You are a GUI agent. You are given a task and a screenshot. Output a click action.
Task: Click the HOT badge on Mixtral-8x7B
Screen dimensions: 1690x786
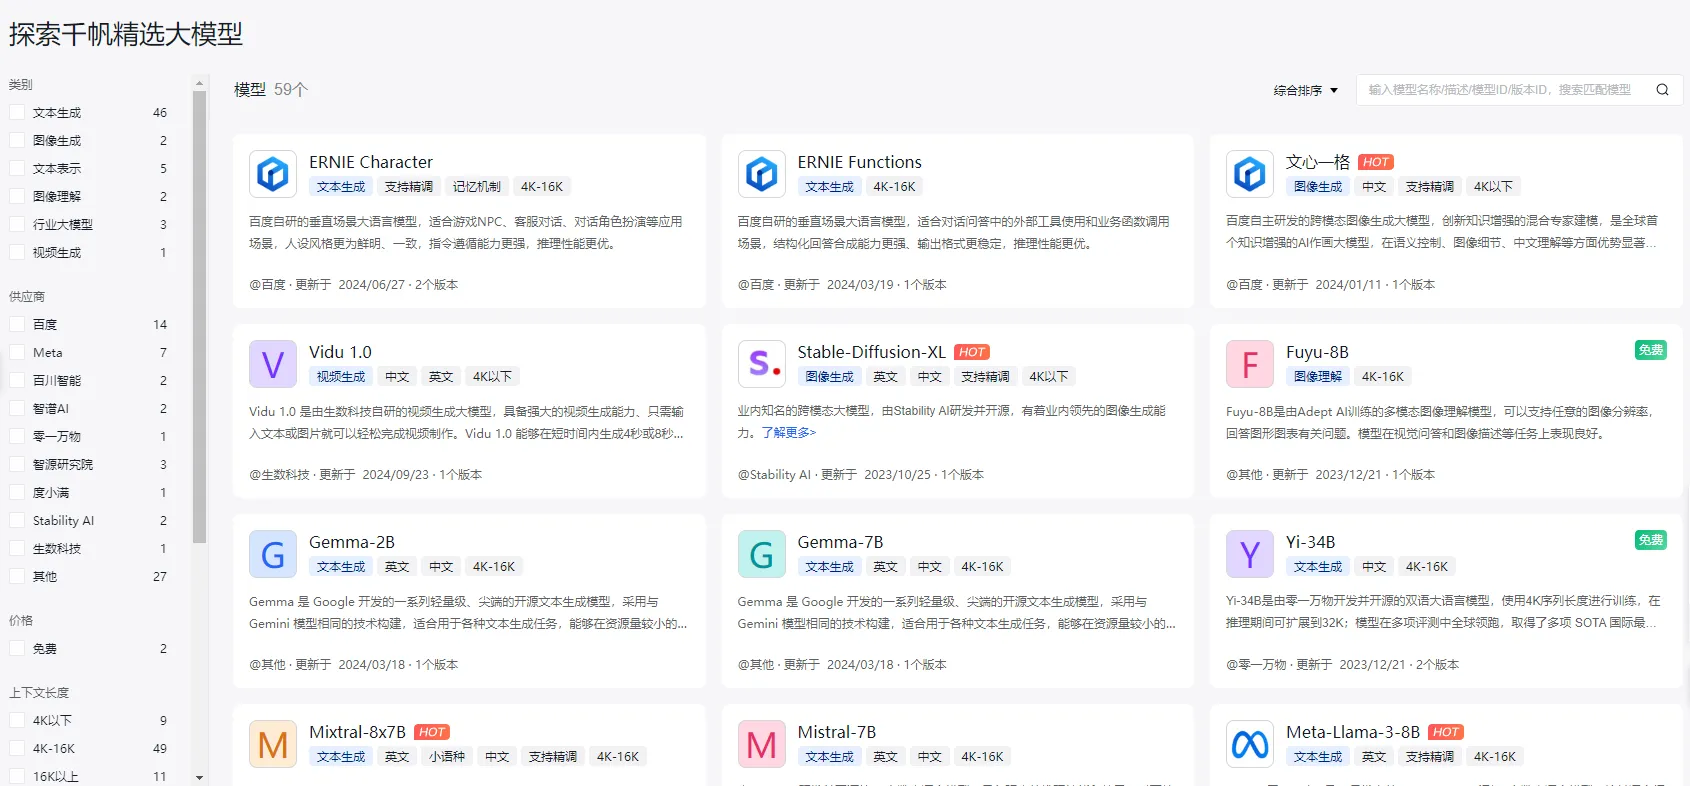pyautogui.click(x=432, y=732)
